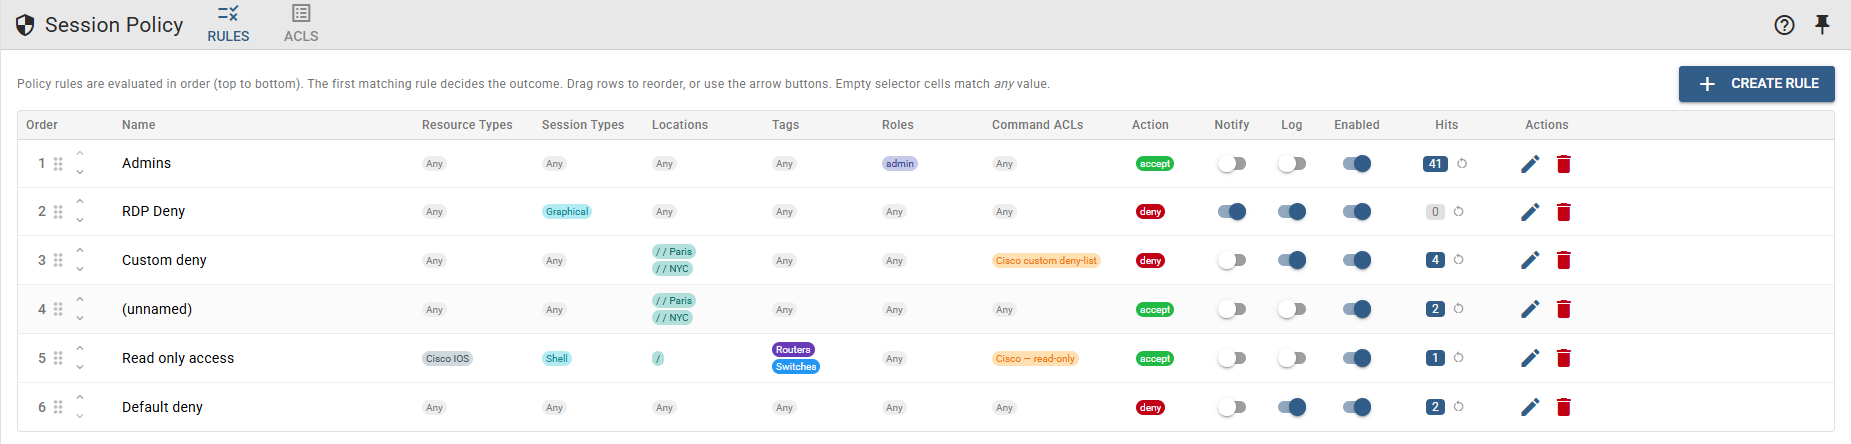Image resolution: width=1851 pixels, height=444 pixels.
Task: Delete the Custom deny rule
Action: tap(1564, 260)
